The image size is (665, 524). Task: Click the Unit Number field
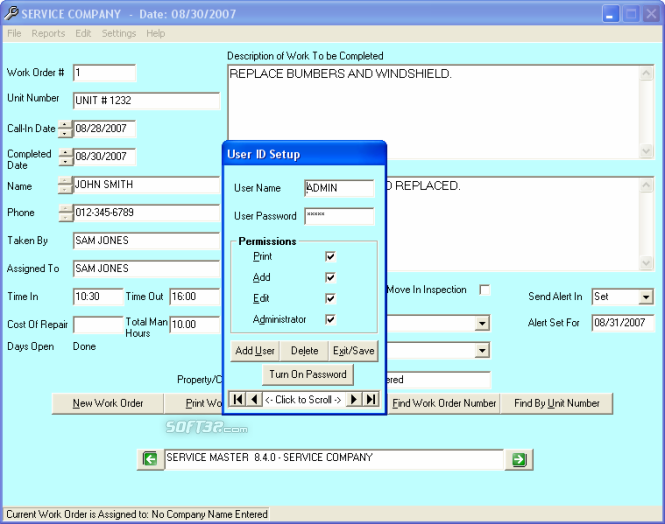tap(146, 101)
